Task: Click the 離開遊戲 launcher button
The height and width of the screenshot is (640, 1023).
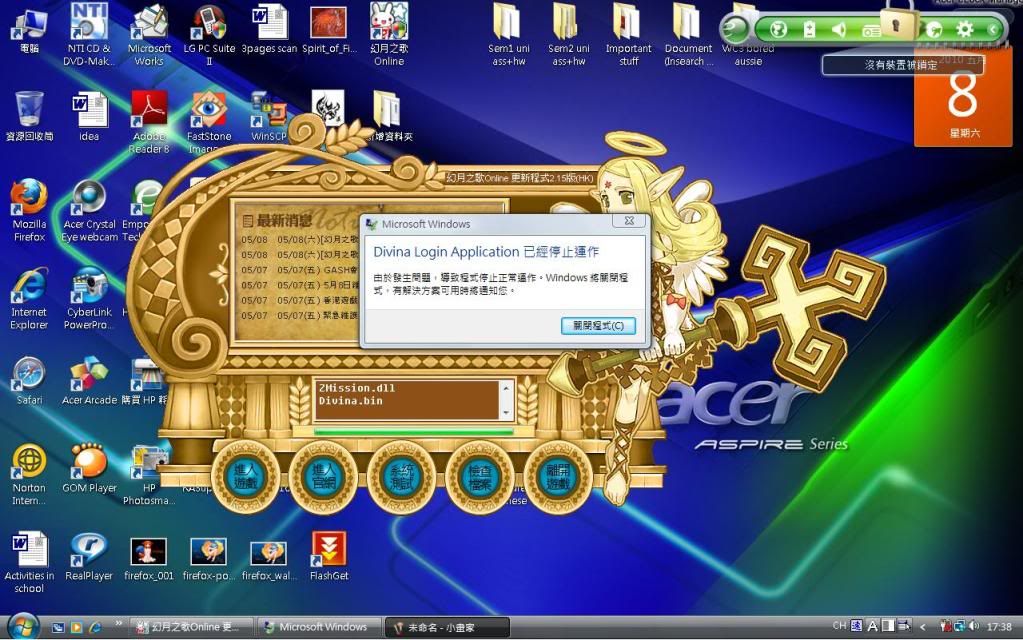Action: [x=558, y=477]
